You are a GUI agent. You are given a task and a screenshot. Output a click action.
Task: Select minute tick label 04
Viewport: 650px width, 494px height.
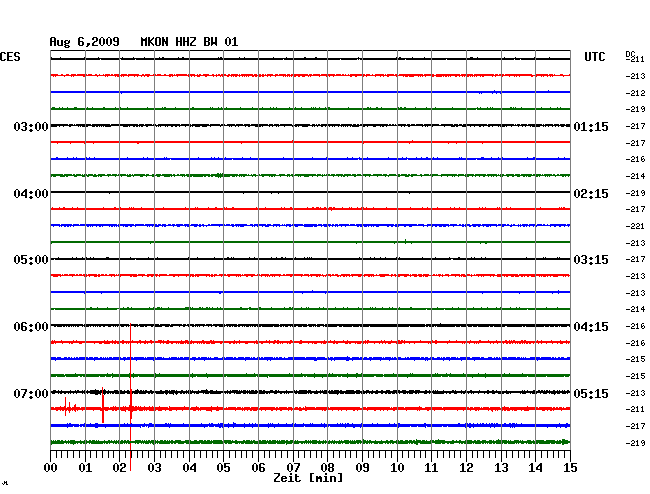pyautogui.click(x=189, y=468)
